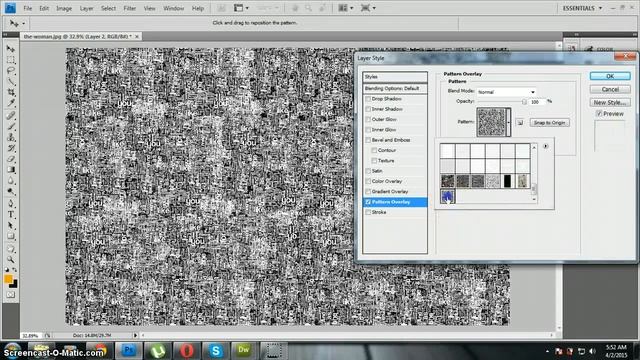Collapse the Pattern picker dropdown arrow
Screen dimensions: 640x360
point(509,122)
